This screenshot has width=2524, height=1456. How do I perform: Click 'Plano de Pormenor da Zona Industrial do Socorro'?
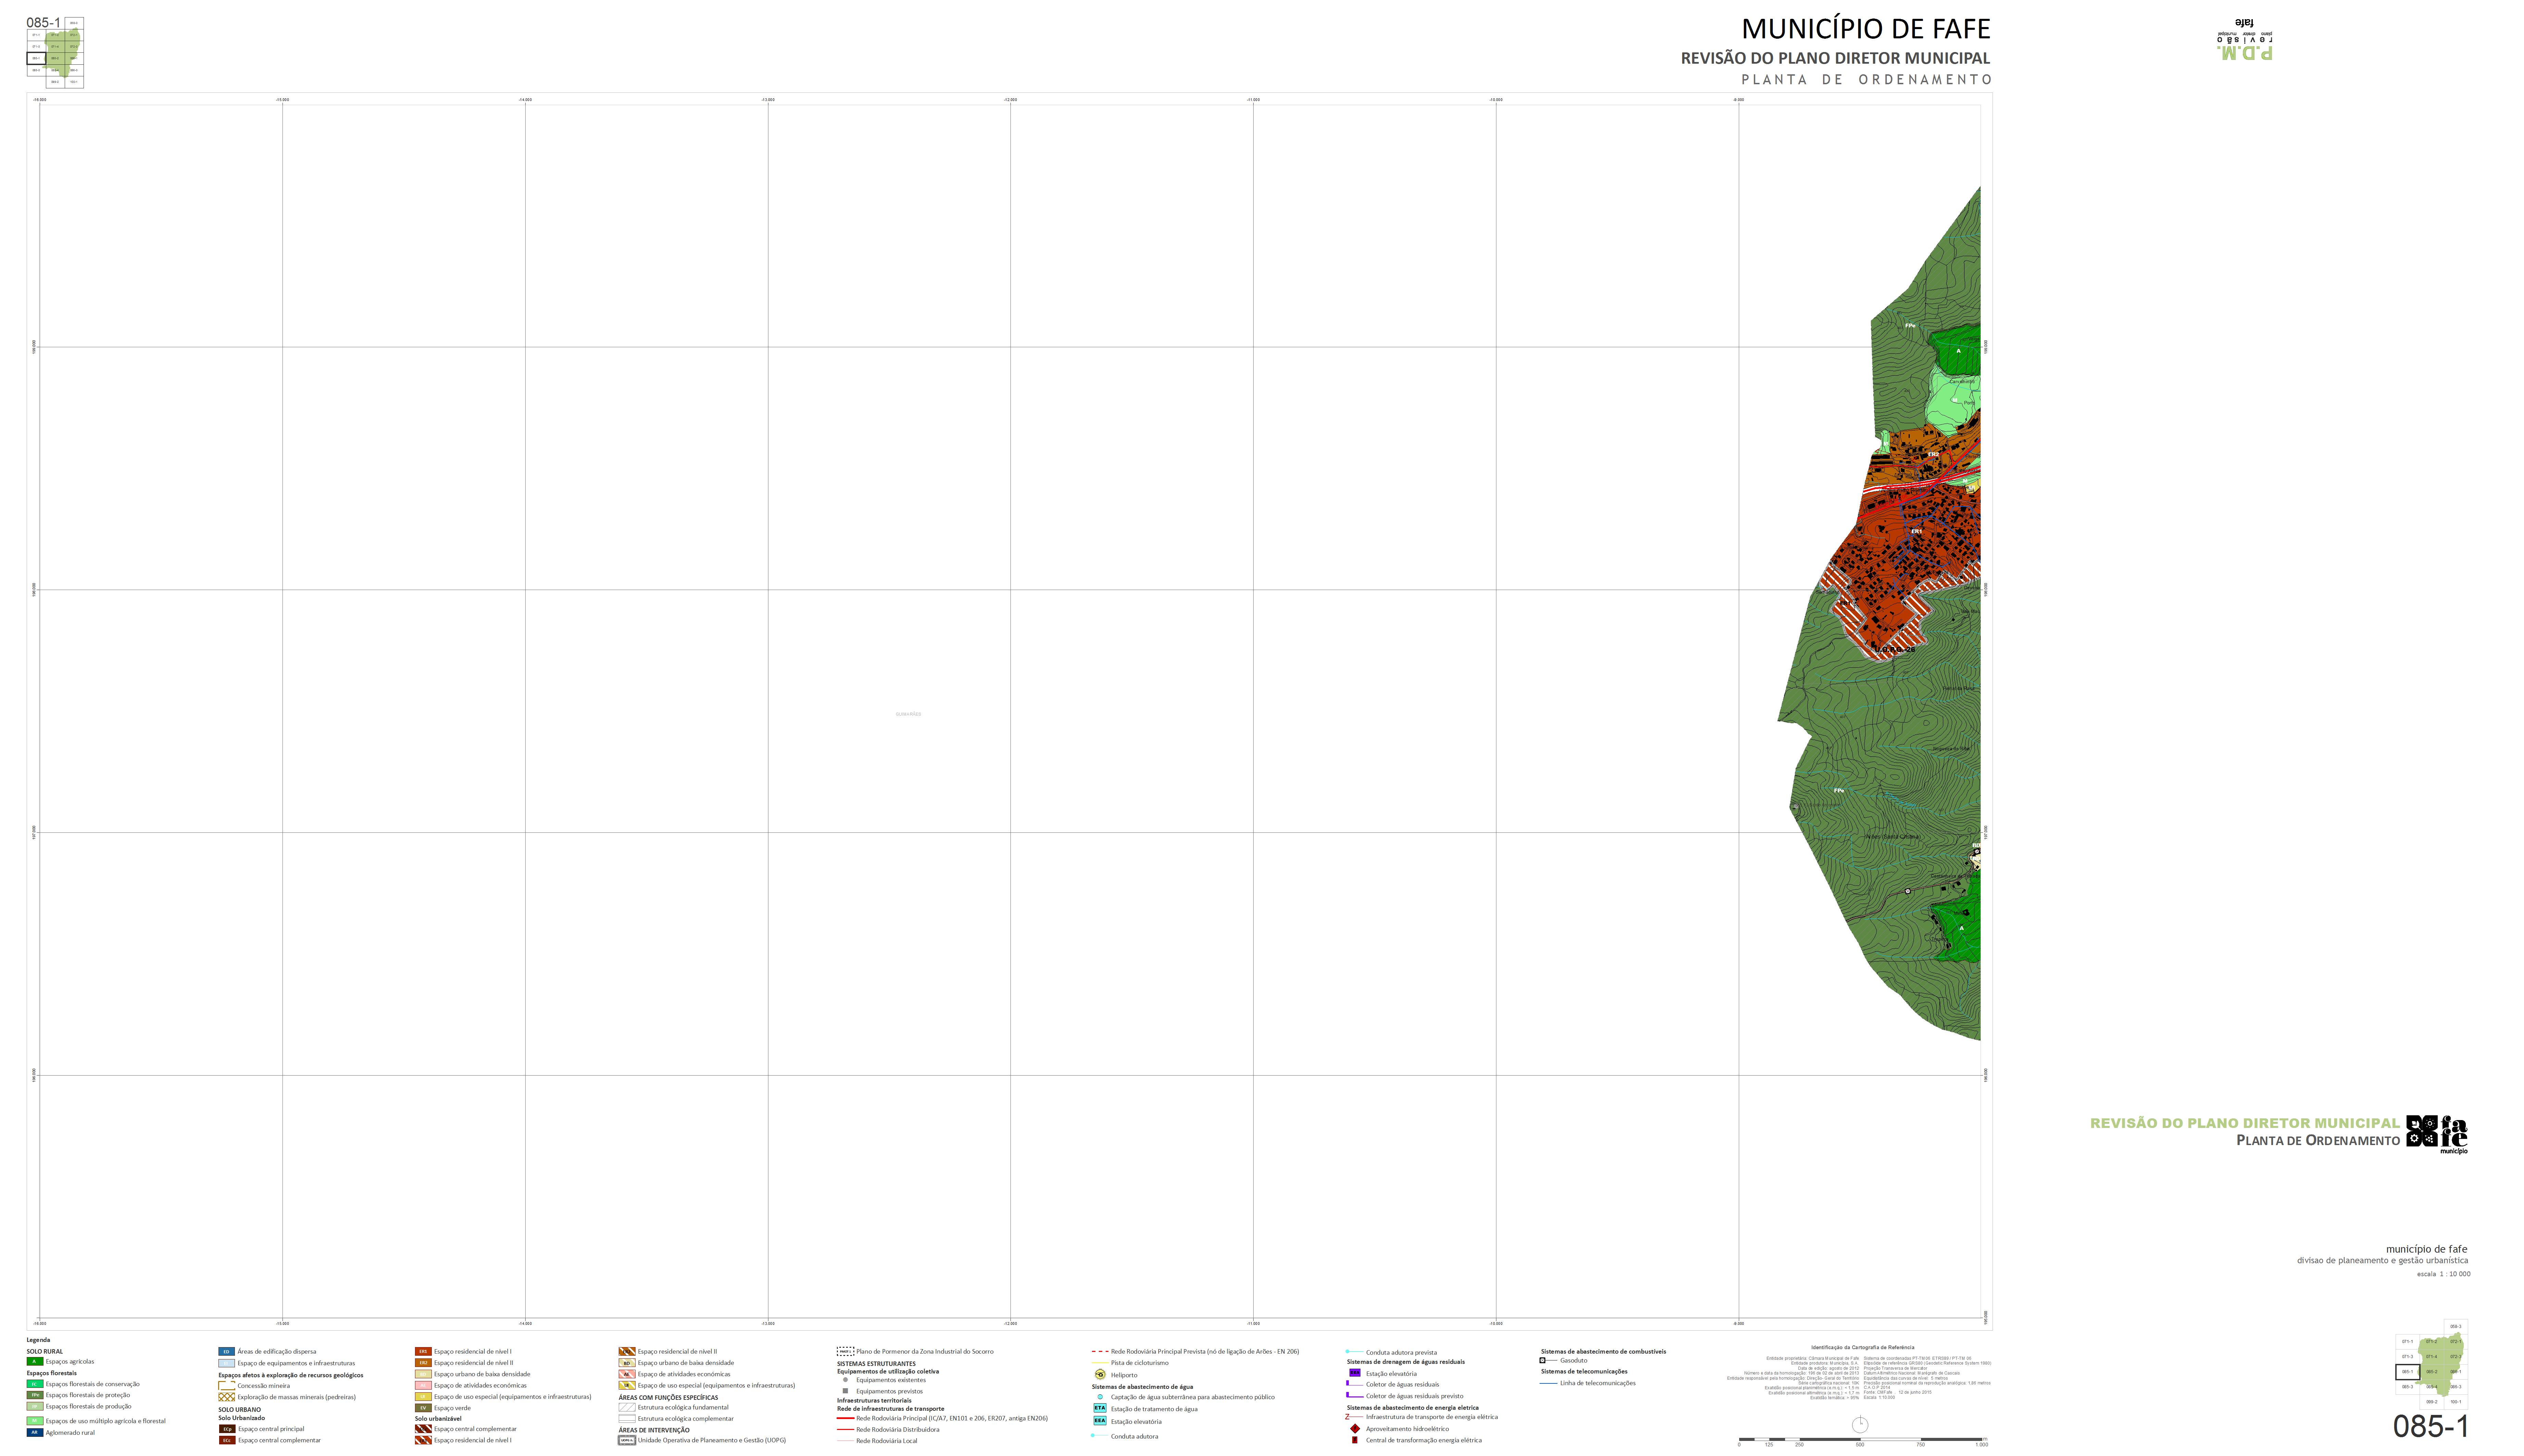(925, 1351)
